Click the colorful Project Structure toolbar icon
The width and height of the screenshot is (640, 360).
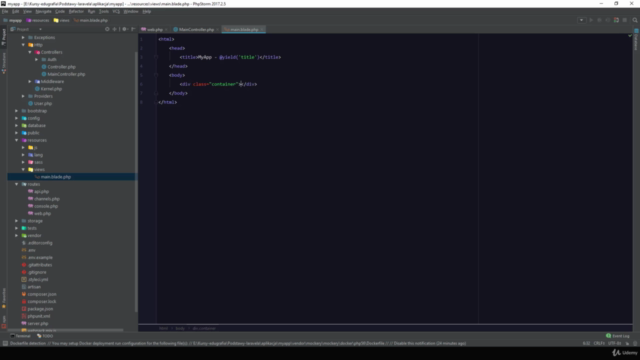(616, 20)
